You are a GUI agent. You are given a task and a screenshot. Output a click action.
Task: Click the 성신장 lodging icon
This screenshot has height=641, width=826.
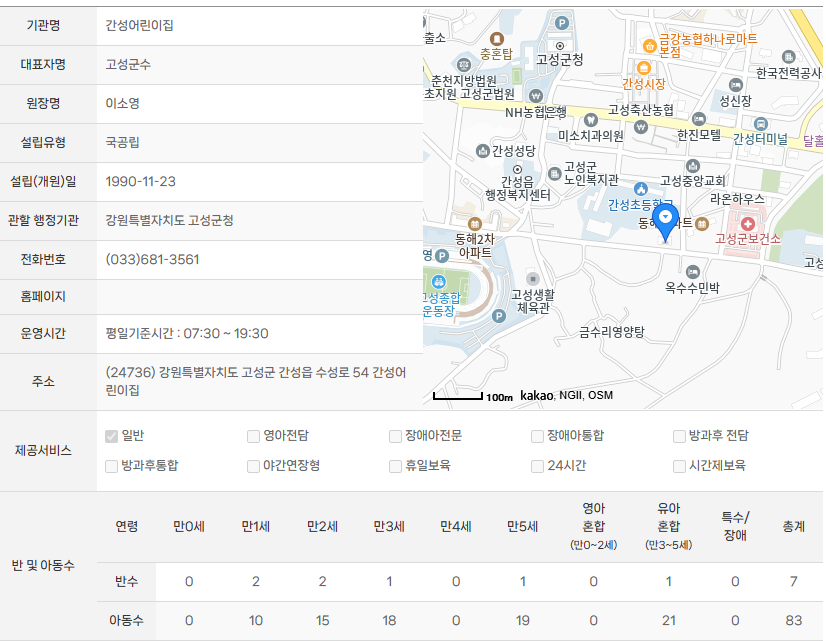pyautogui.click(x=735, y=84)
